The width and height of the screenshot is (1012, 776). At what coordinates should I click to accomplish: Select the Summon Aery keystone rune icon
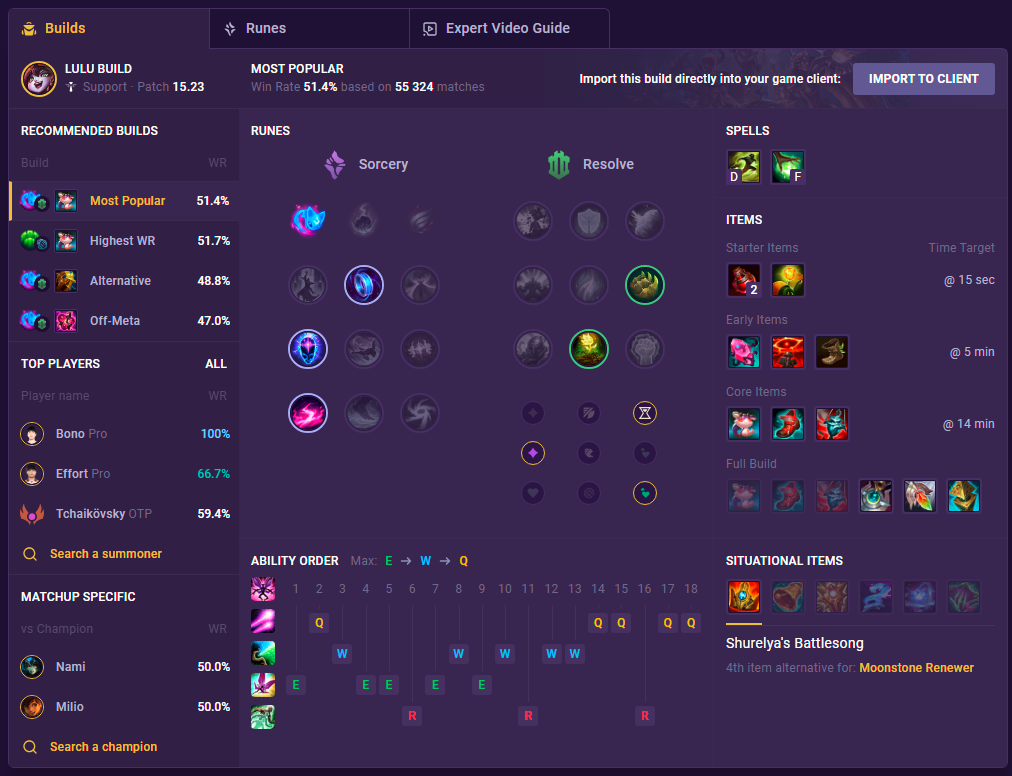pos(308,221)
